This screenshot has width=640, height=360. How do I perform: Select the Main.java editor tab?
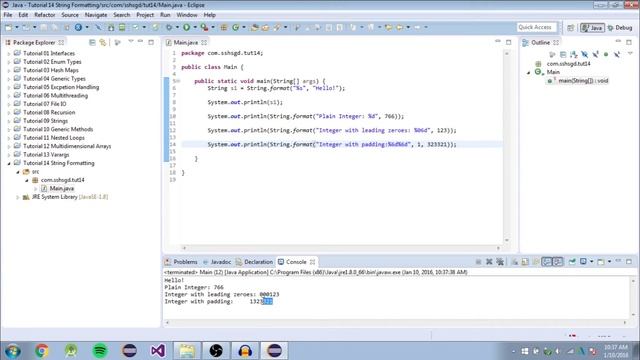(x=186, y=42)
